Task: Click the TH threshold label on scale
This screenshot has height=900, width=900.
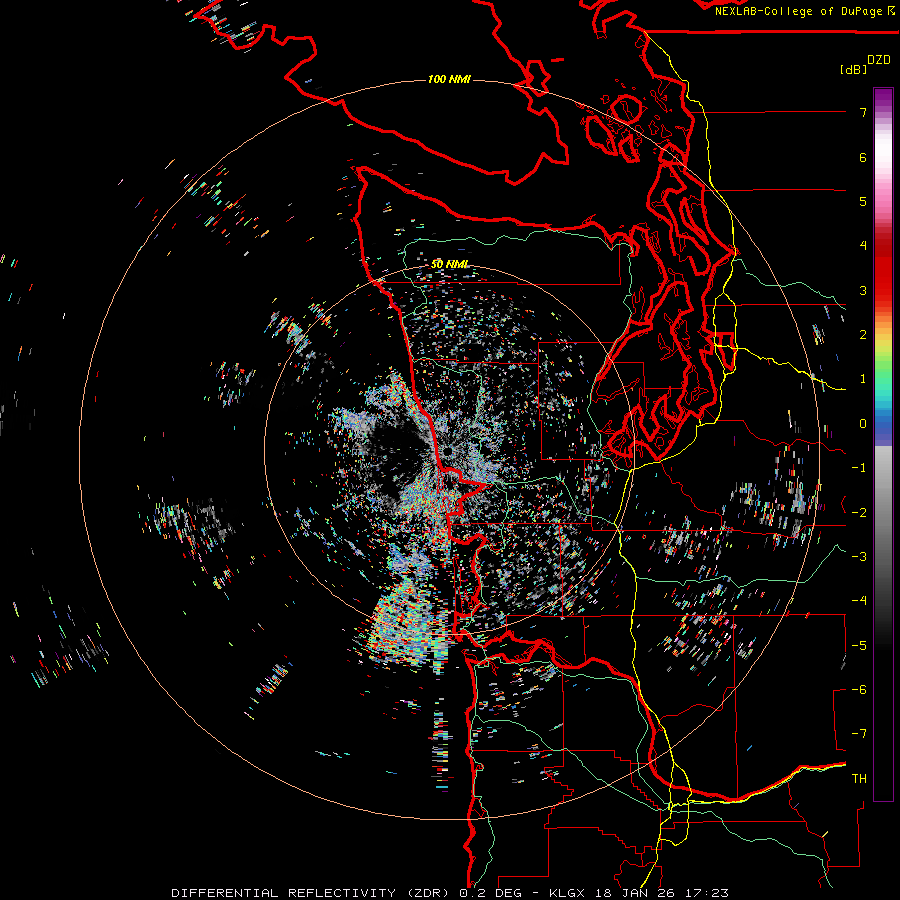Action: coord(859,779)
